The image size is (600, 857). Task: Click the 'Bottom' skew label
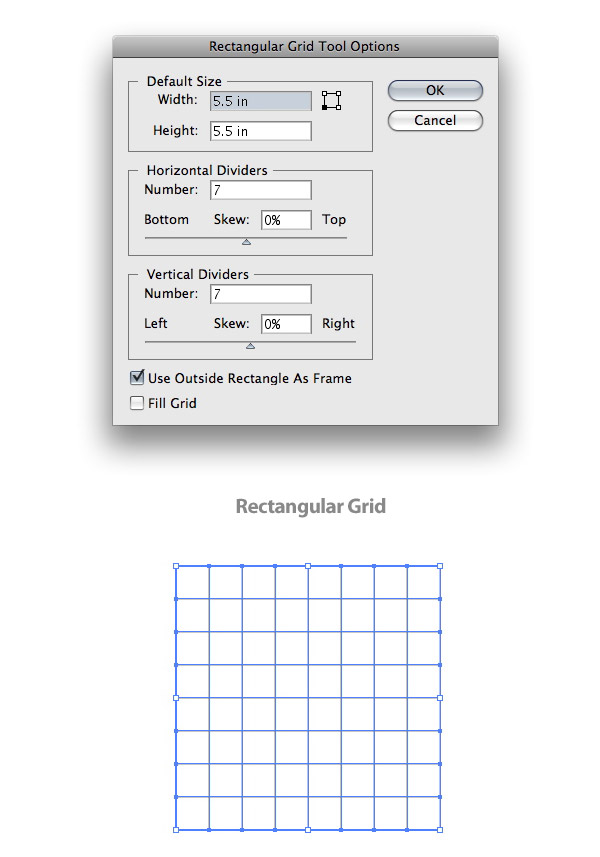coord(167,220)
